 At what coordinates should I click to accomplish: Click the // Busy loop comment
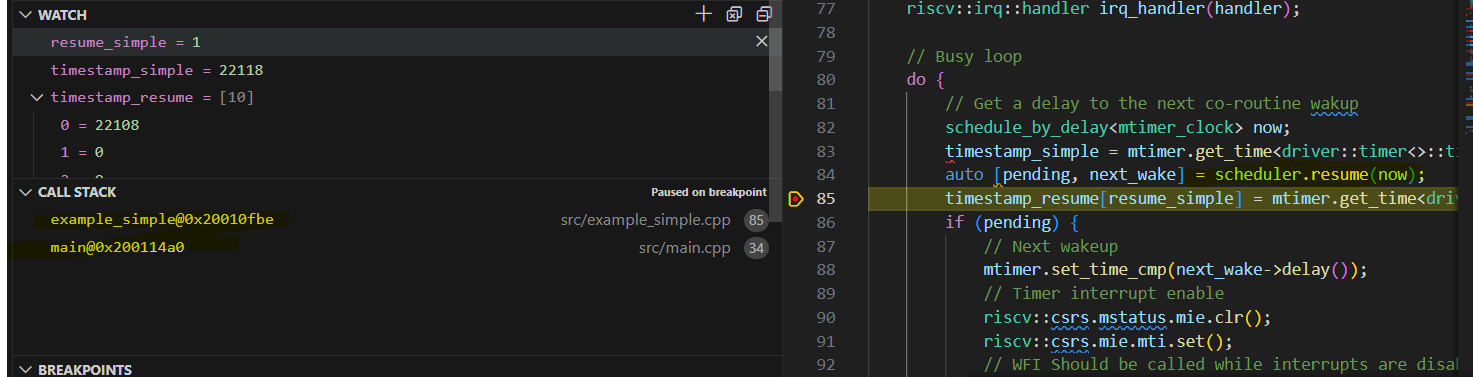(964, 56)
